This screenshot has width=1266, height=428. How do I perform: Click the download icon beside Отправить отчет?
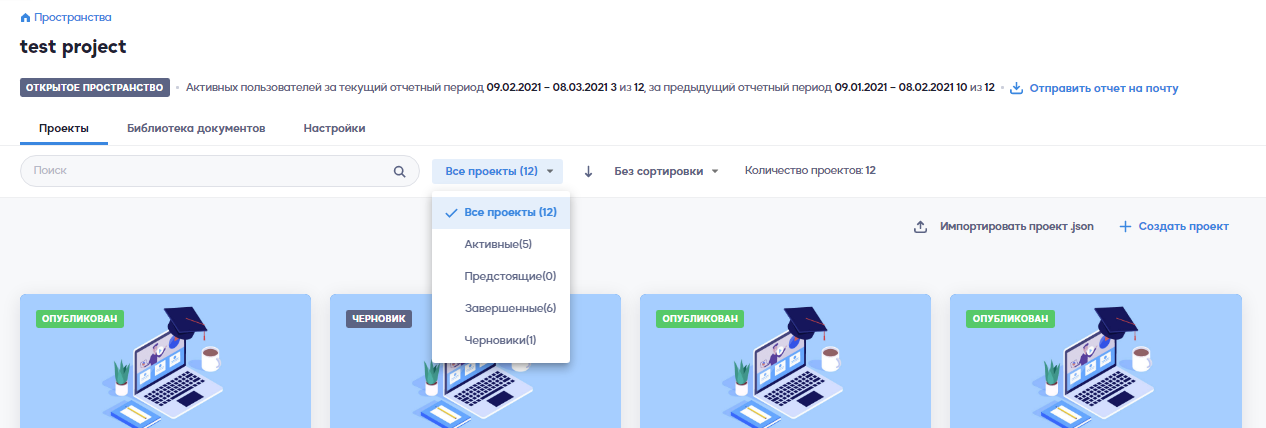tap(1016, 88)
